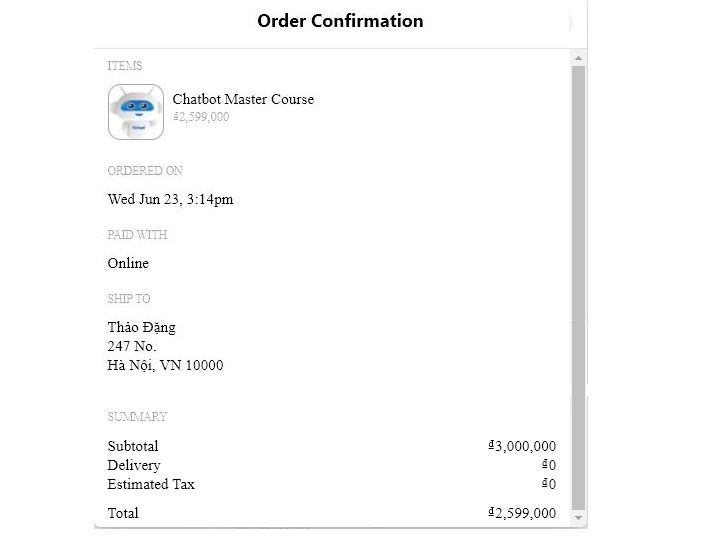
Task: Click the Order Confirmation heading
Action: tap(340, 21)
